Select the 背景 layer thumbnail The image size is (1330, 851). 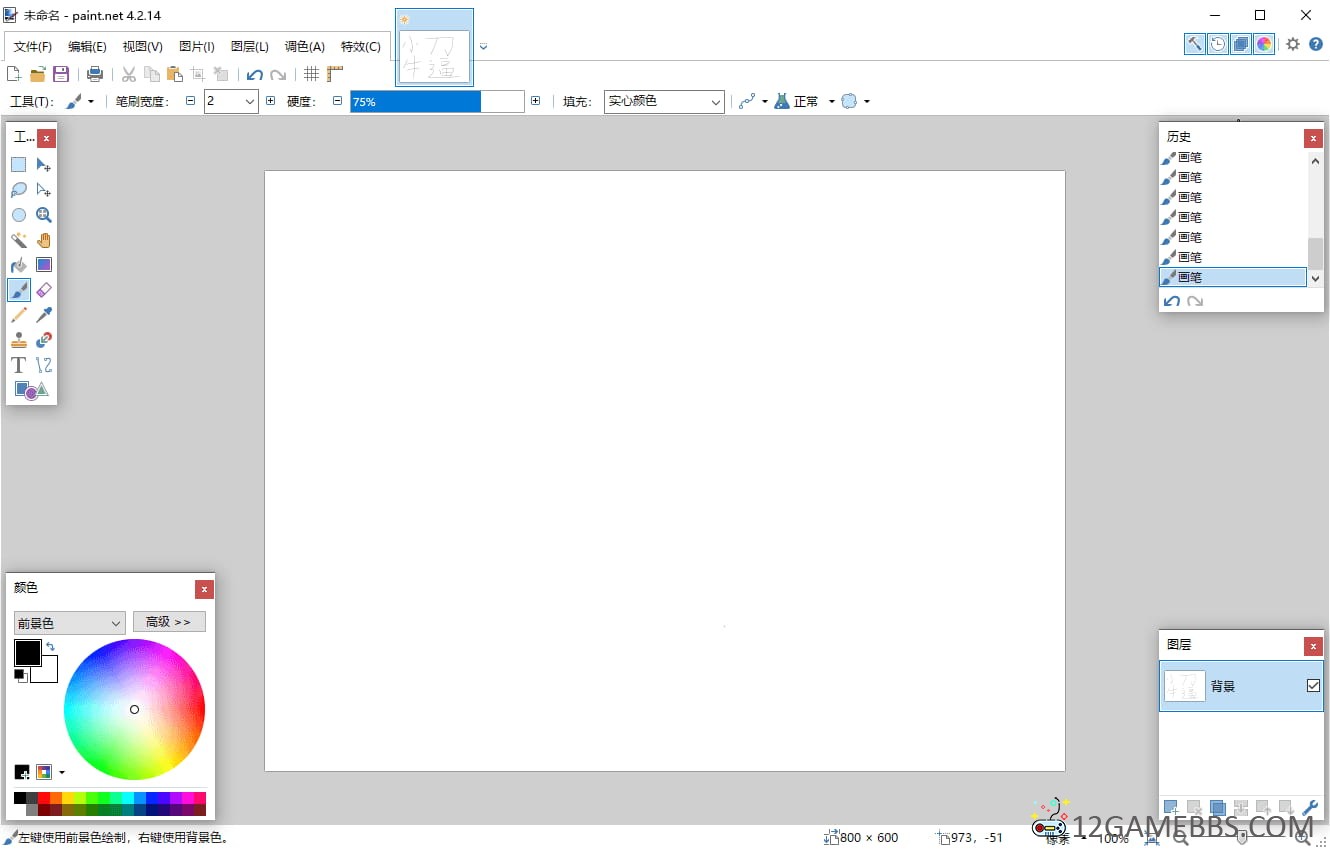1185,686
